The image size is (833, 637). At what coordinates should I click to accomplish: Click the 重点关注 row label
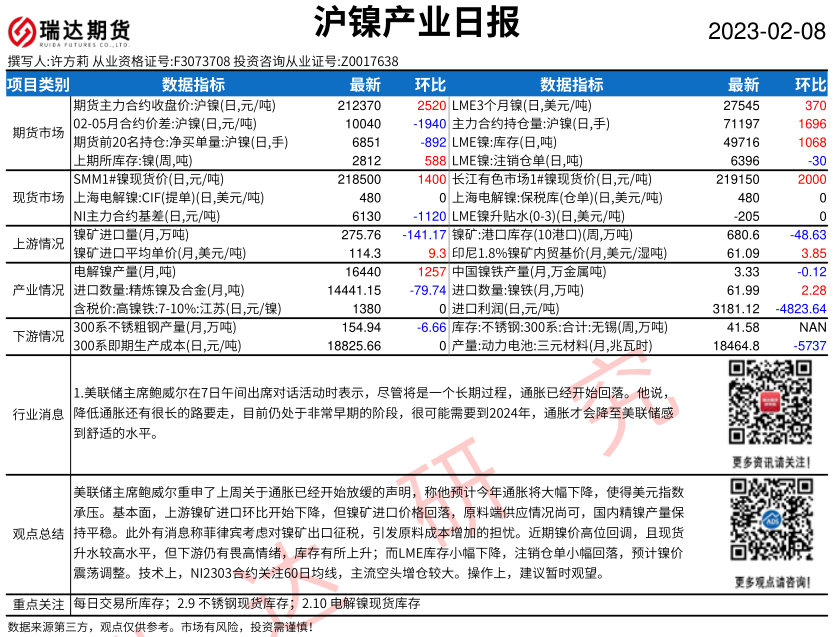point(38,604)
